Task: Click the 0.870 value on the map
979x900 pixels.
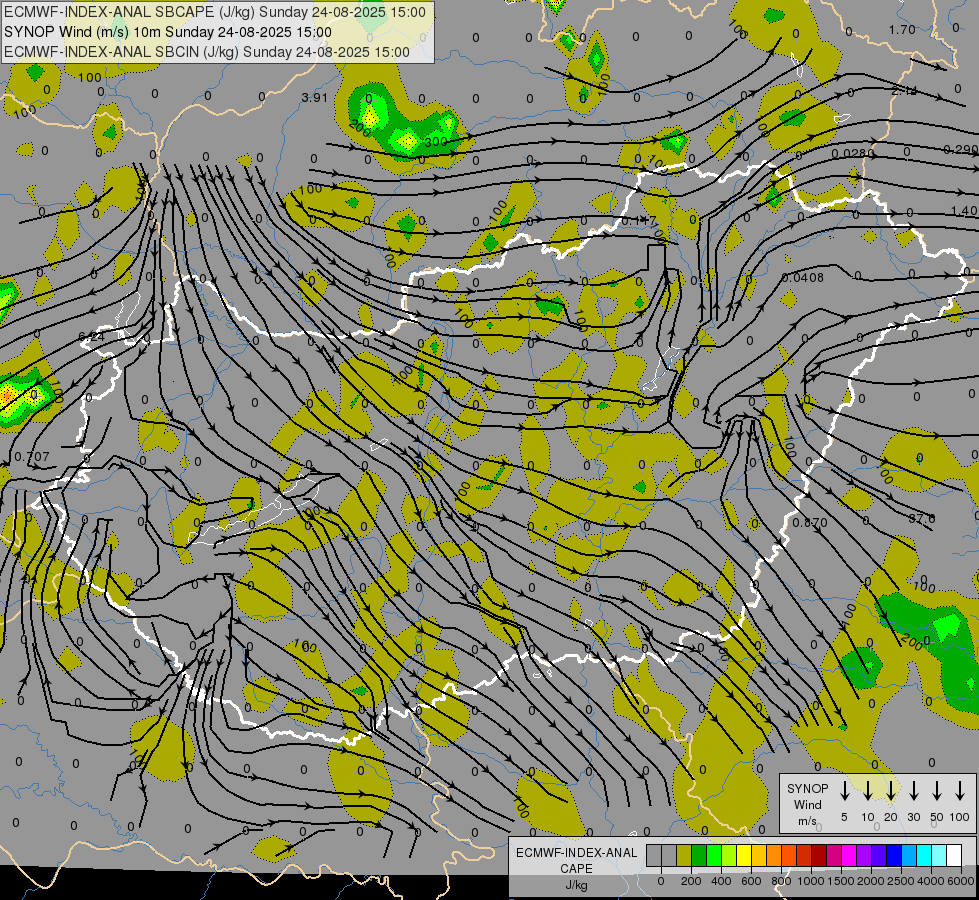Action: point(810,522)
